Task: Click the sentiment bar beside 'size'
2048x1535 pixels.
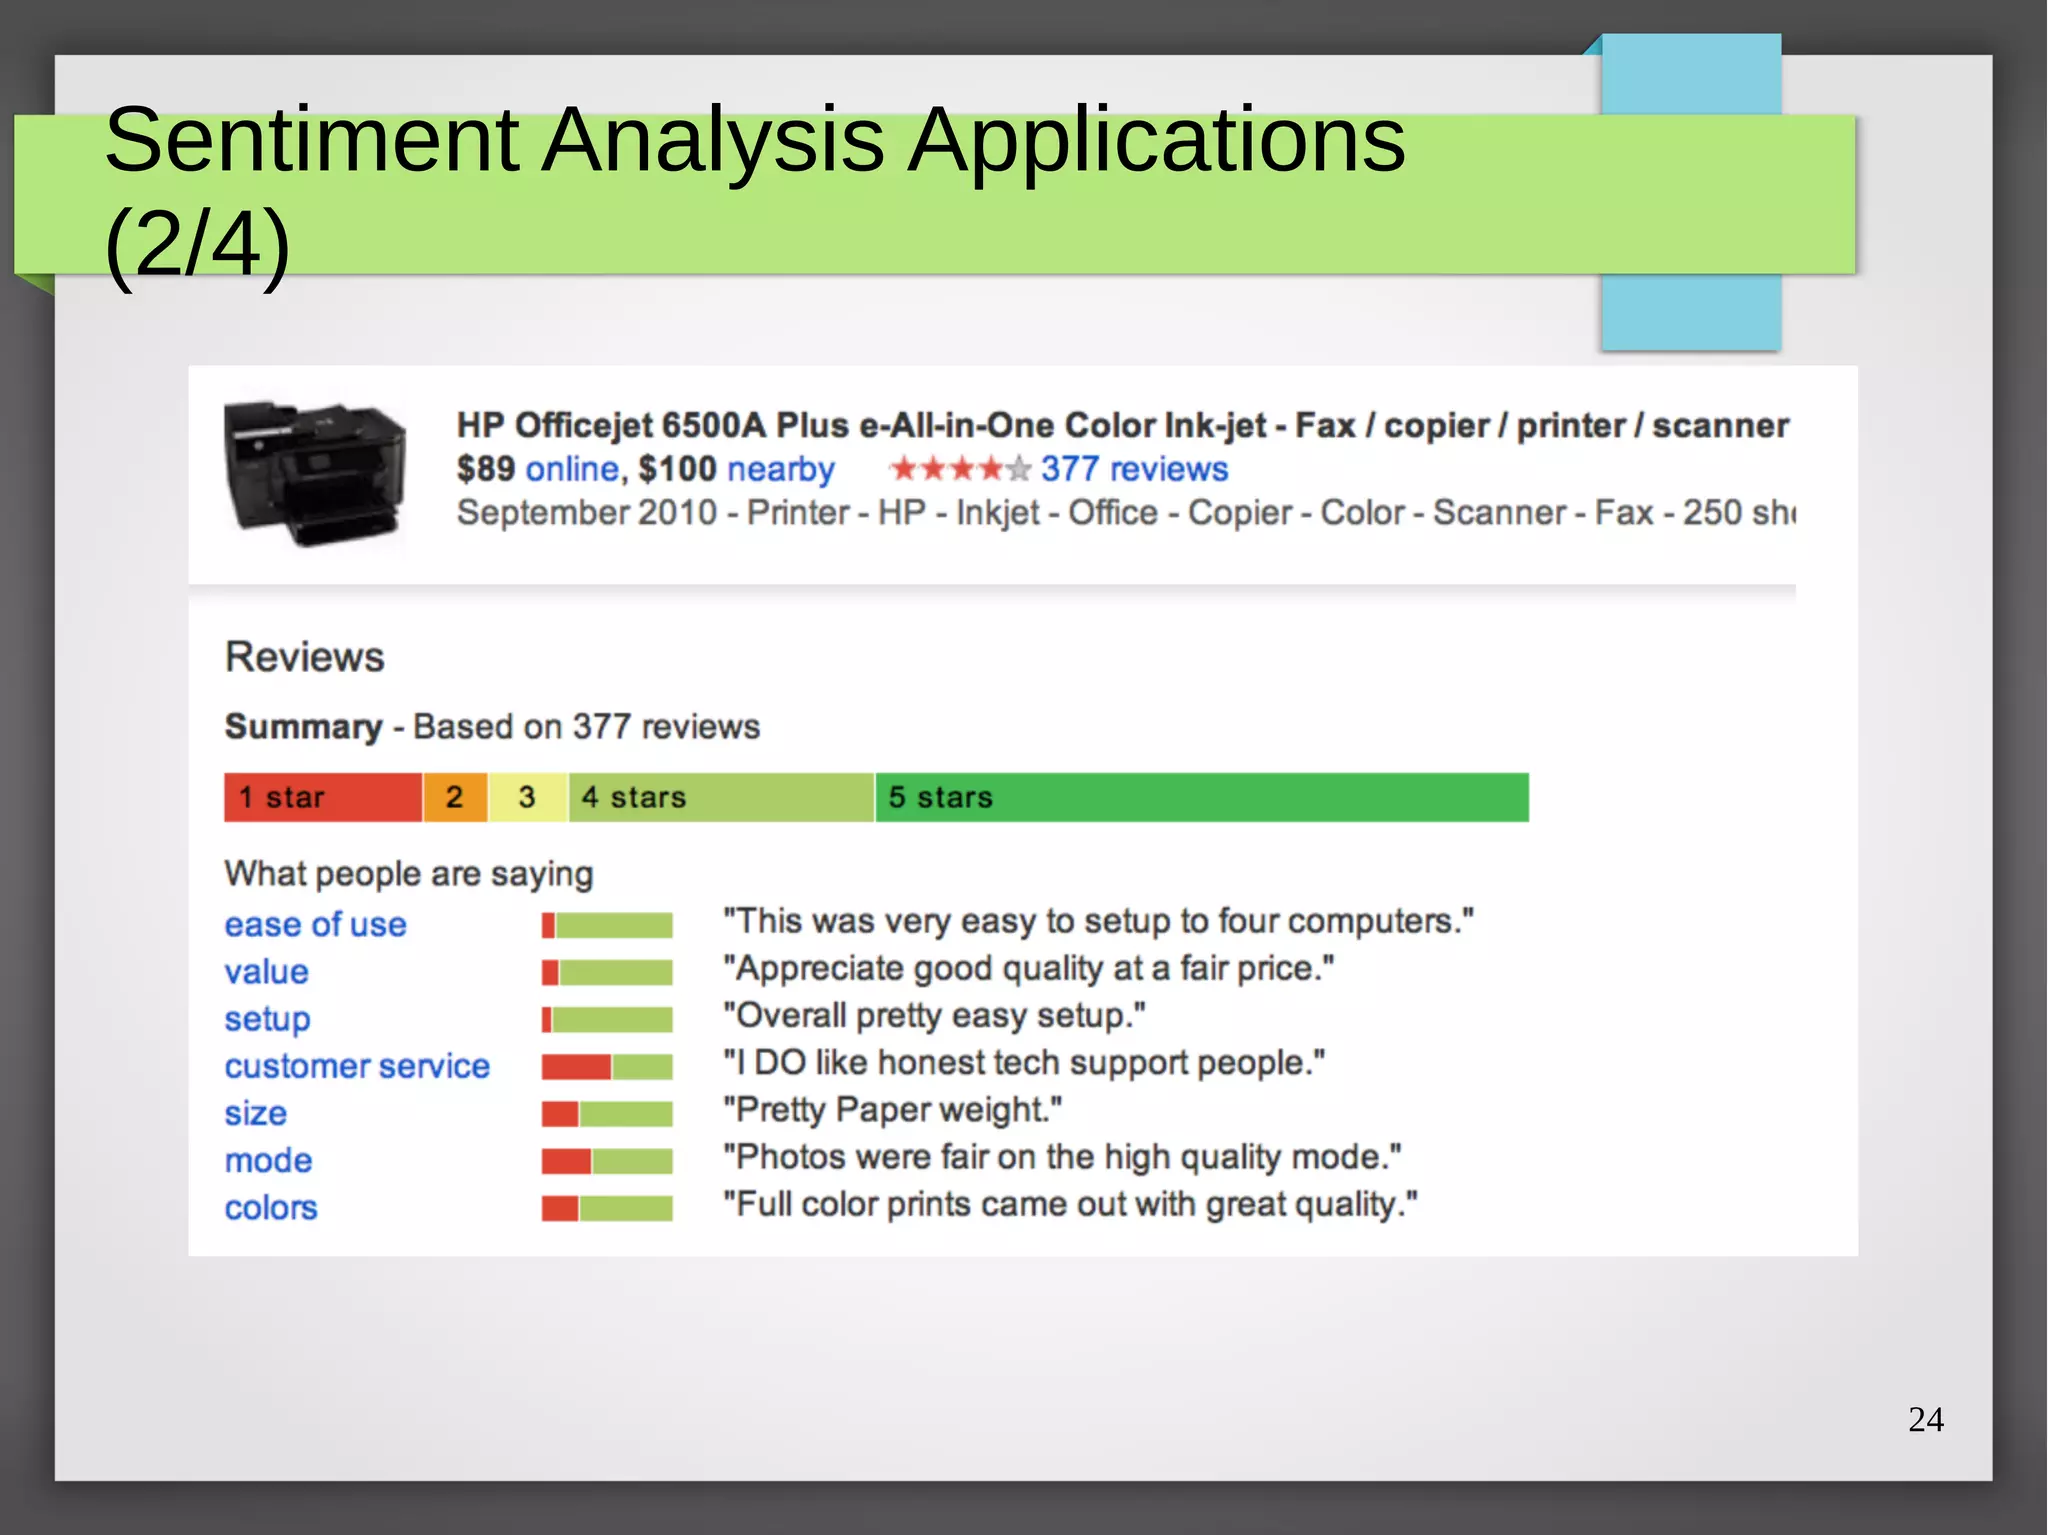Action: [x=607, y=1114]
